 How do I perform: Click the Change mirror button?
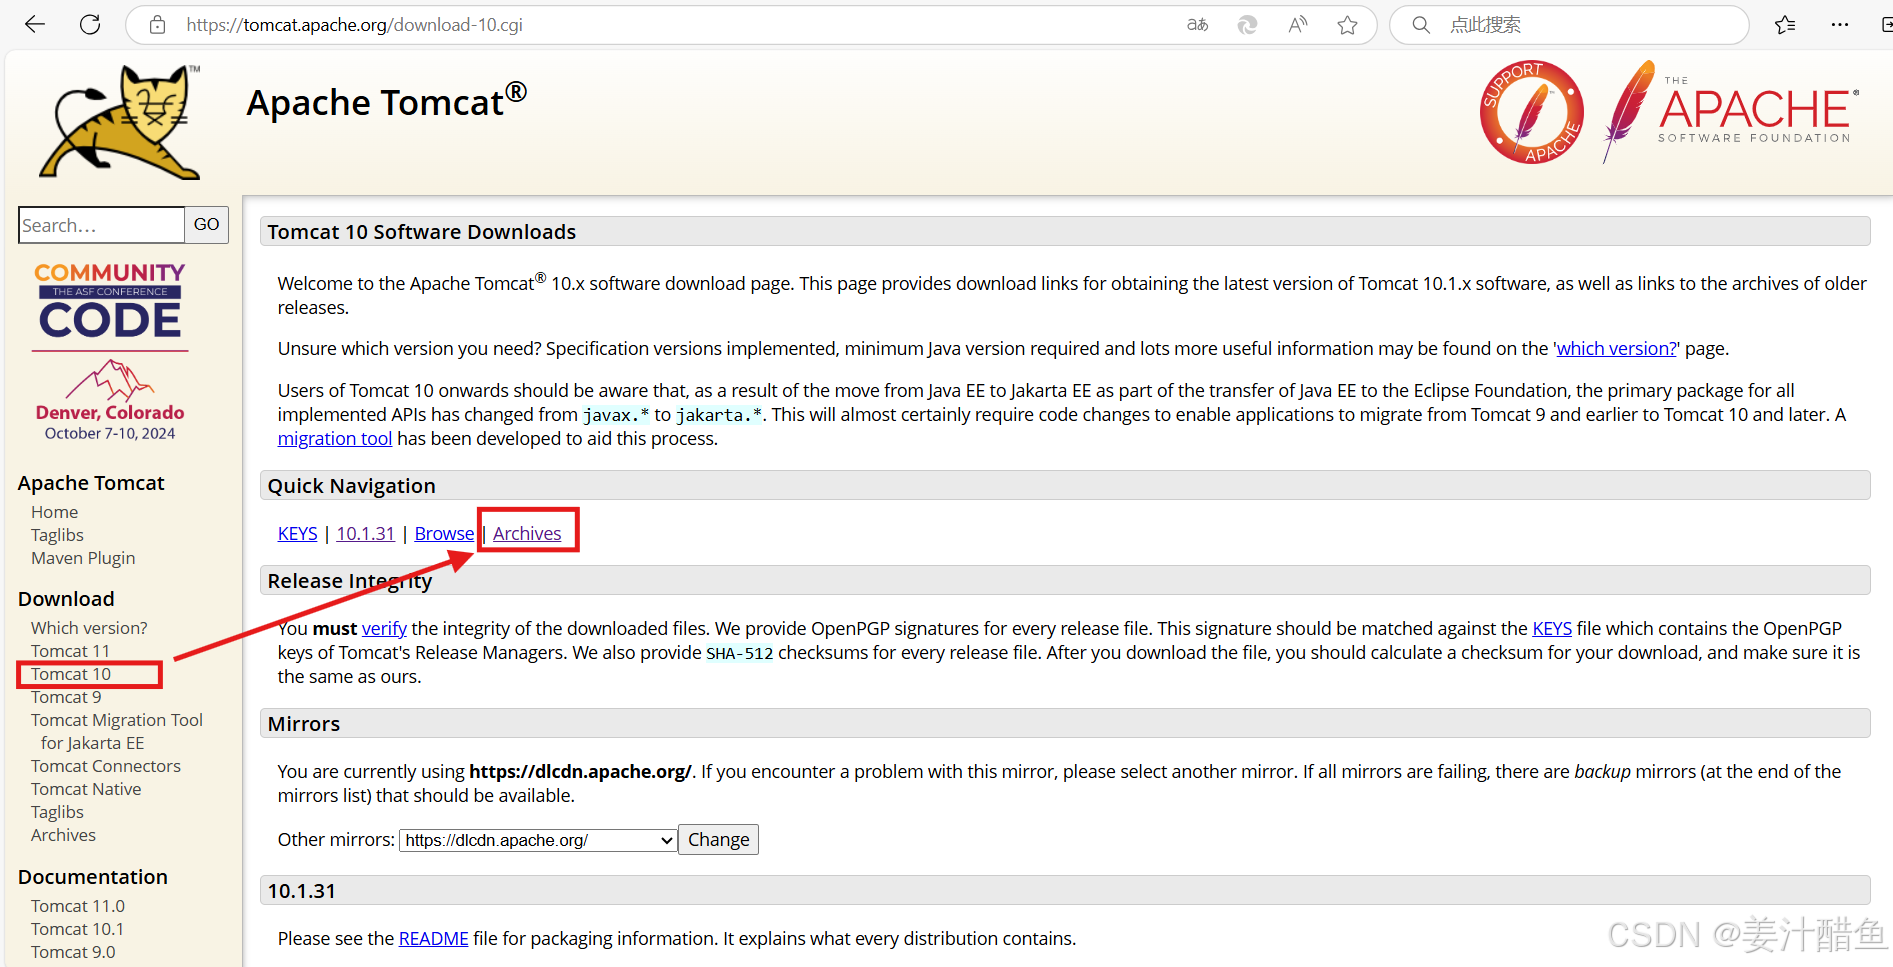click(719, 840)
